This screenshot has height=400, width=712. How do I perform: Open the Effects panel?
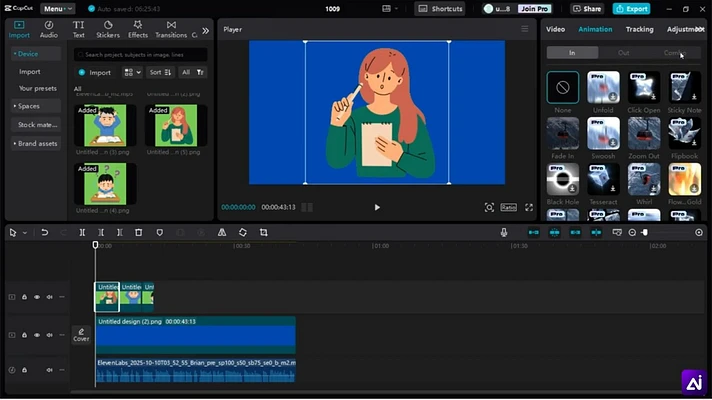138,29
